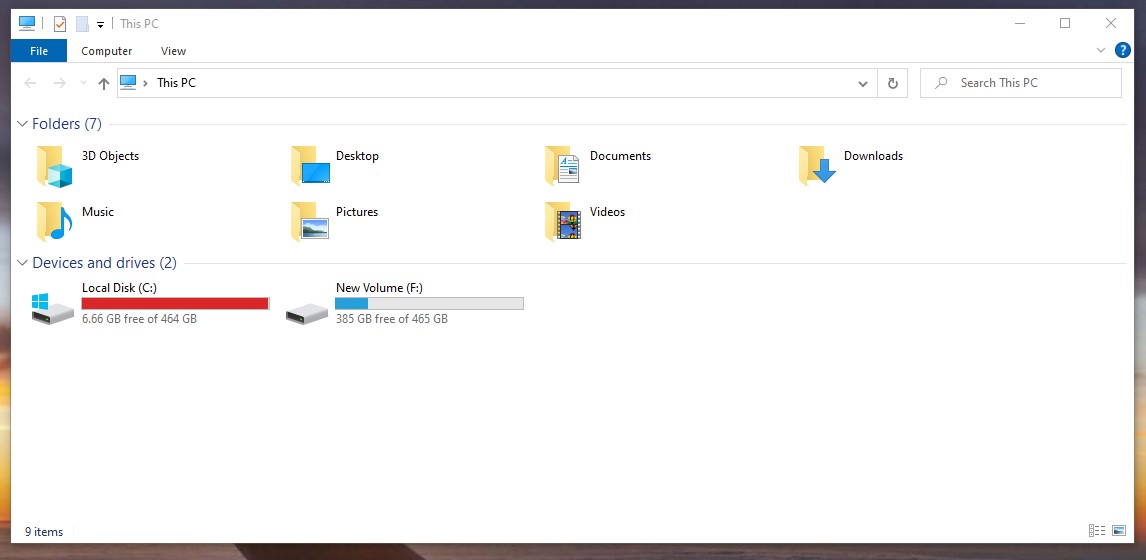Close the This PC window
The image size is (1146, 560).
[1111, 23]
